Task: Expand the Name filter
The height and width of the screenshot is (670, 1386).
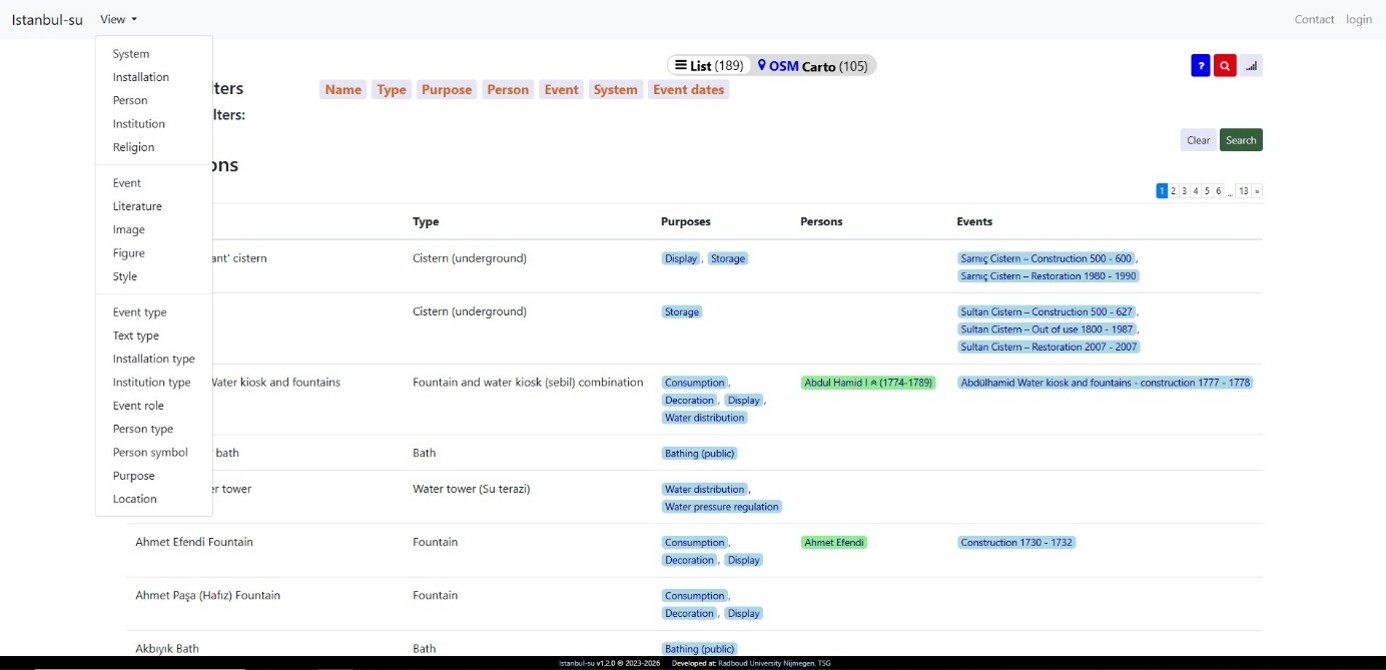Action: 343,90
